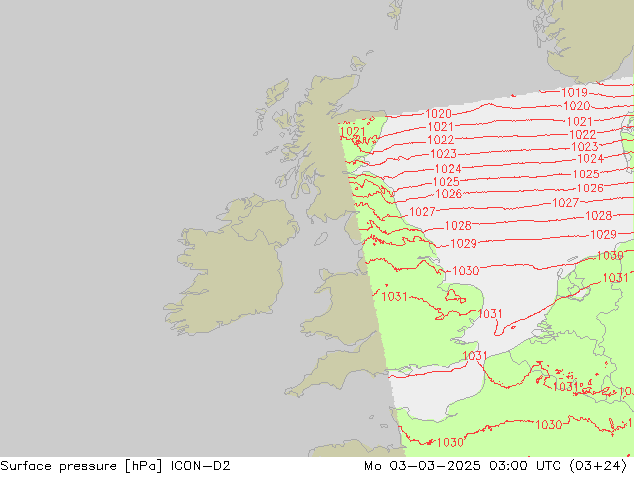Screen dimensions: 634x490
Task: Select the '1030' label just off the Humber coast
Action: [465, 270]
